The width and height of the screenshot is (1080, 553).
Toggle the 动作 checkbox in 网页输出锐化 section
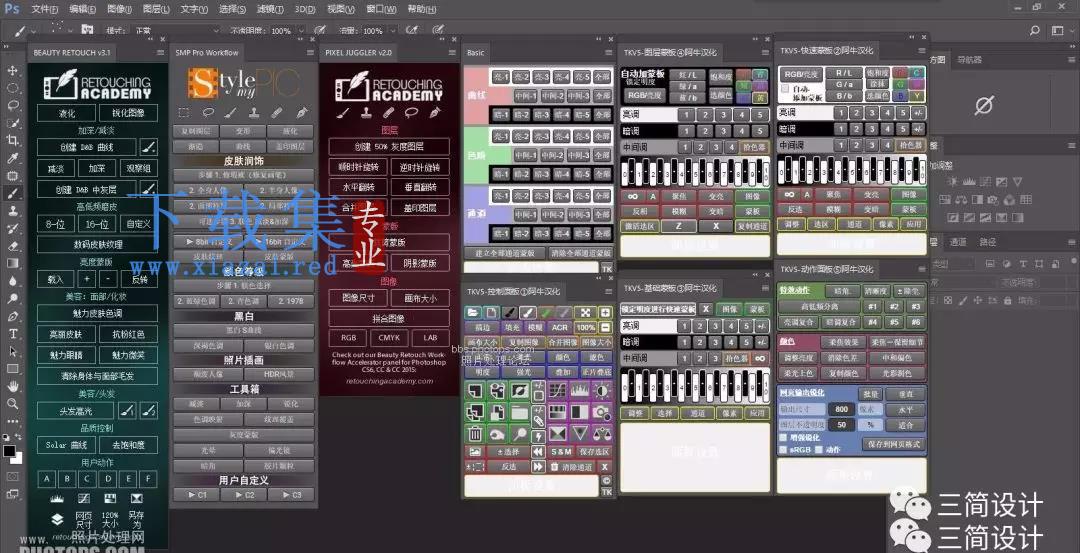(x=819, y=450)
